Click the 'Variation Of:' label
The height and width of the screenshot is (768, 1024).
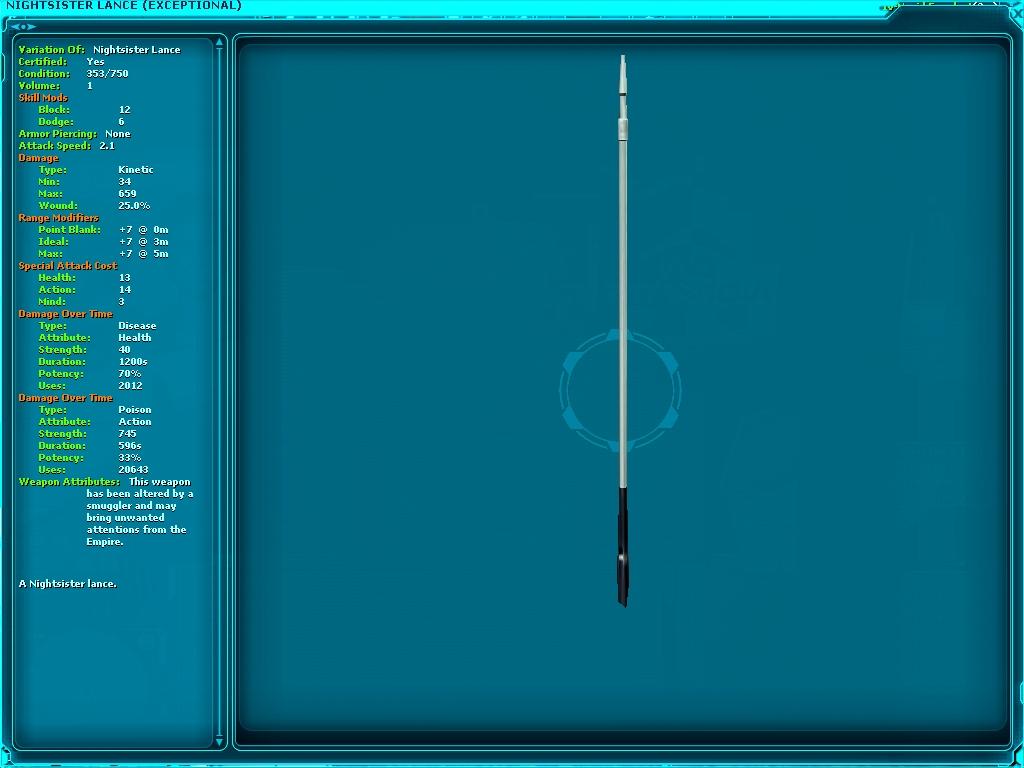pos(52,50)
